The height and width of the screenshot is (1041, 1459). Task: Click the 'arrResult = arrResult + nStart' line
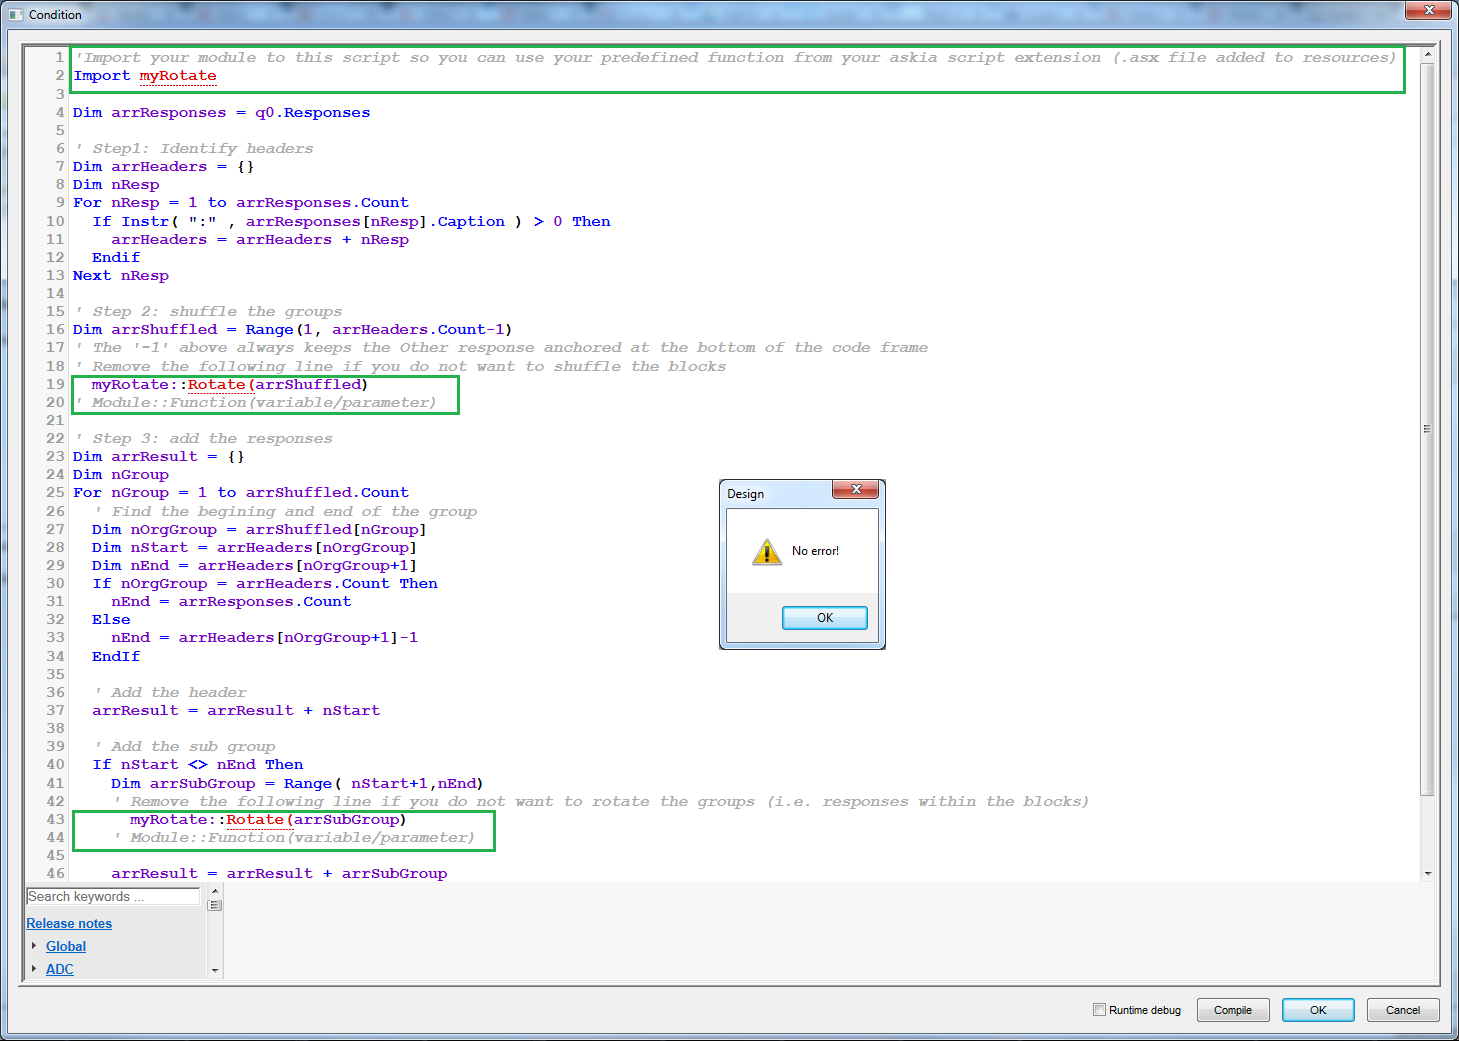tap(236, 711)
